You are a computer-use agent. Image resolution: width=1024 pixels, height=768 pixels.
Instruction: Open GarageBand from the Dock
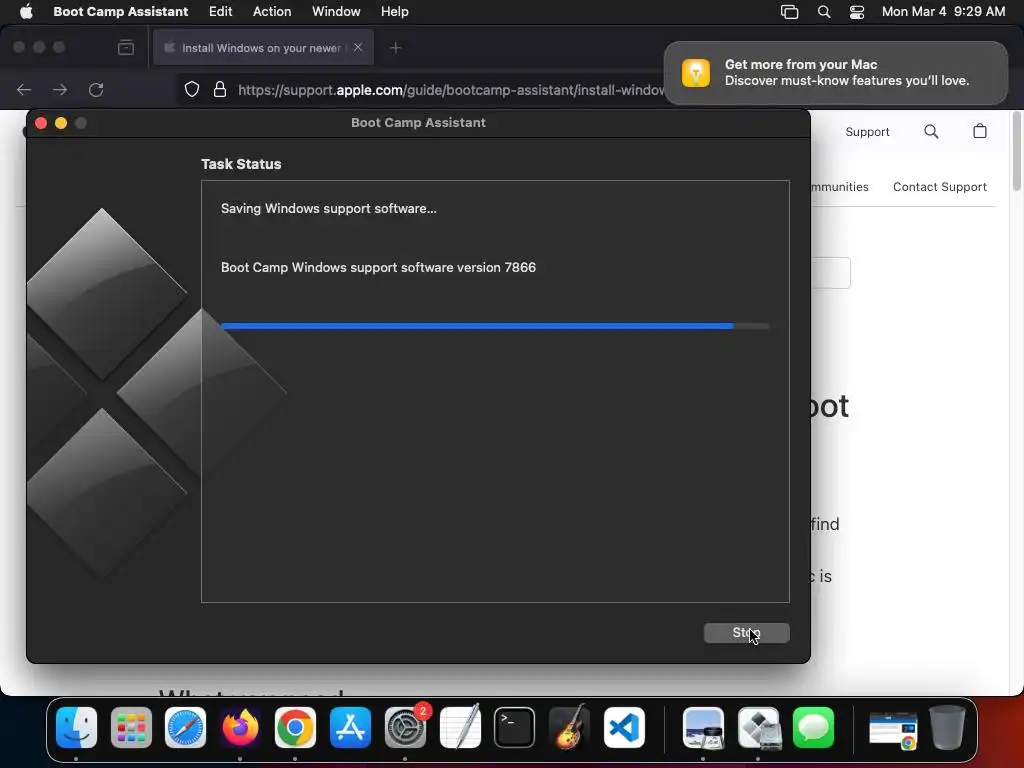pos(569,728)
